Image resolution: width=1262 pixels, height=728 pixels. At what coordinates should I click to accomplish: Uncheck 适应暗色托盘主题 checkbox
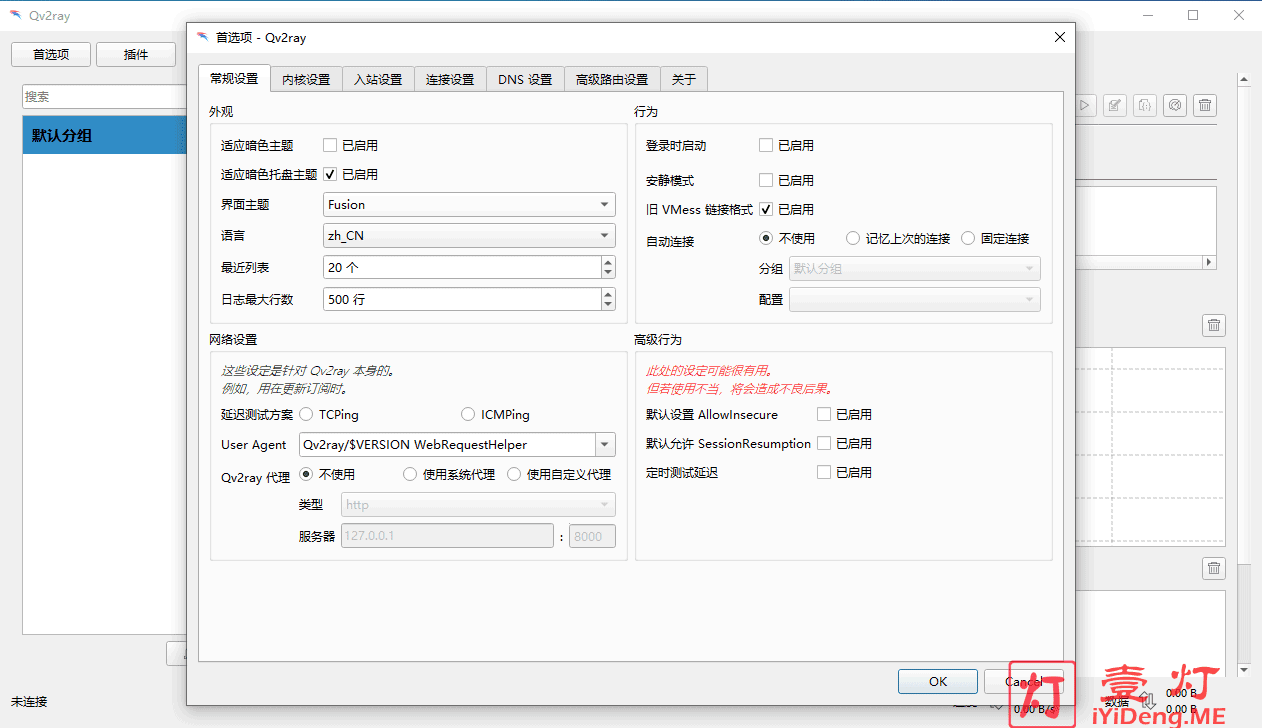[330, 174]
